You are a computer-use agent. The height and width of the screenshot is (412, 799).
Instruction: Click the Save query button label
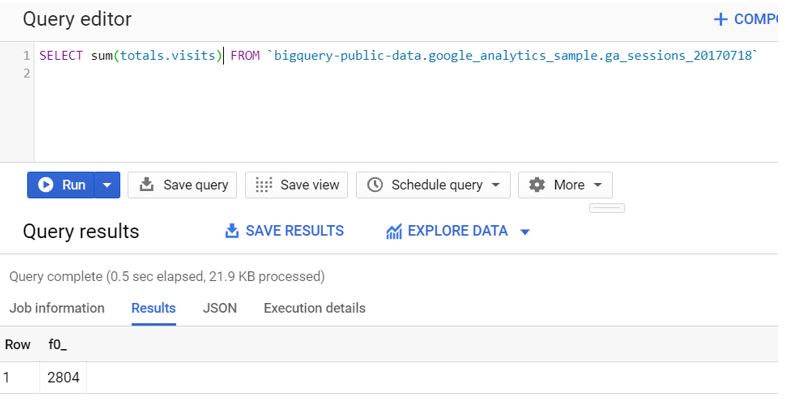[196, 185]
